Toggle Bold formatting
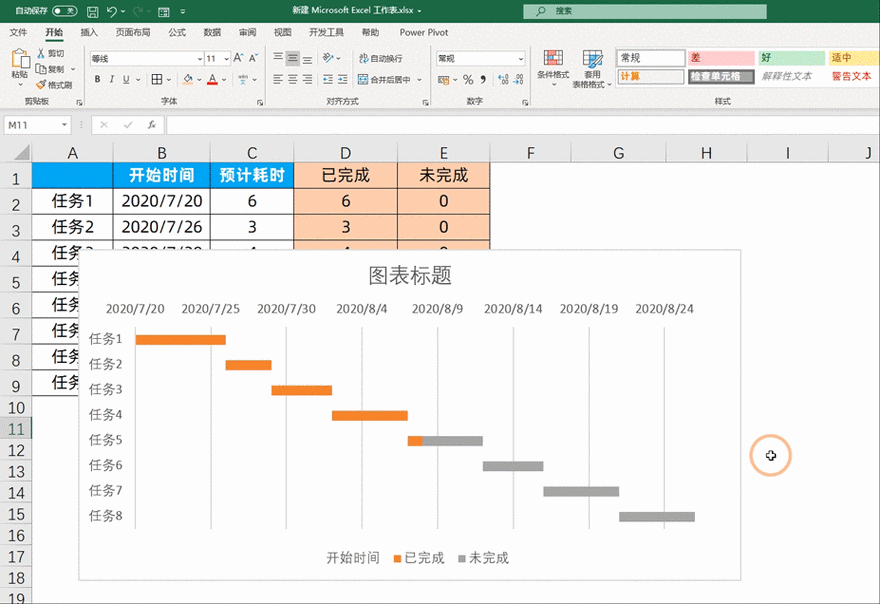This screenshot has width=880, height=604. 97,79
